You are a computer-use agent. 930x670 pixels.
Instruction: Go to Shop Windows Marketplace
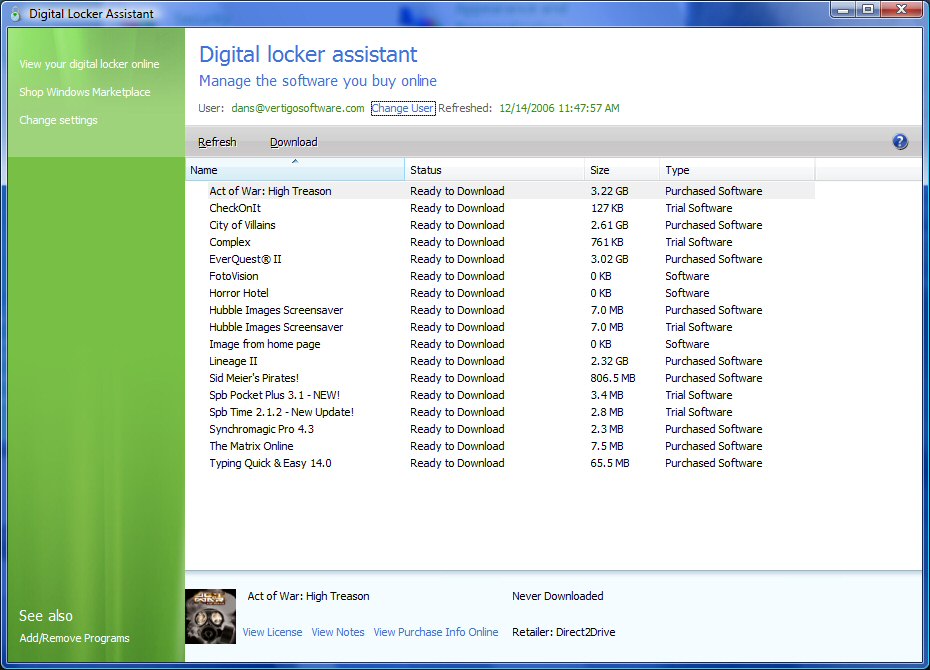(x=85, y=92)
